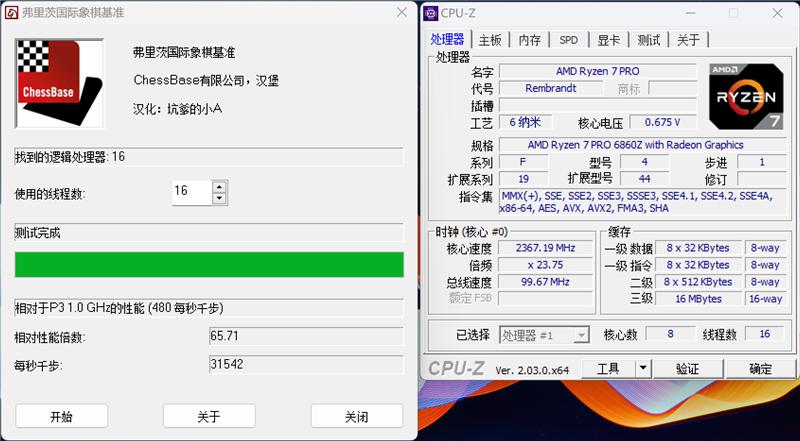Click the processor name AMD Ryzen 7 PRO
Image resolution: width=800 pixels, height=441 pixels.
pyautogui.click(x=597, y=71)
